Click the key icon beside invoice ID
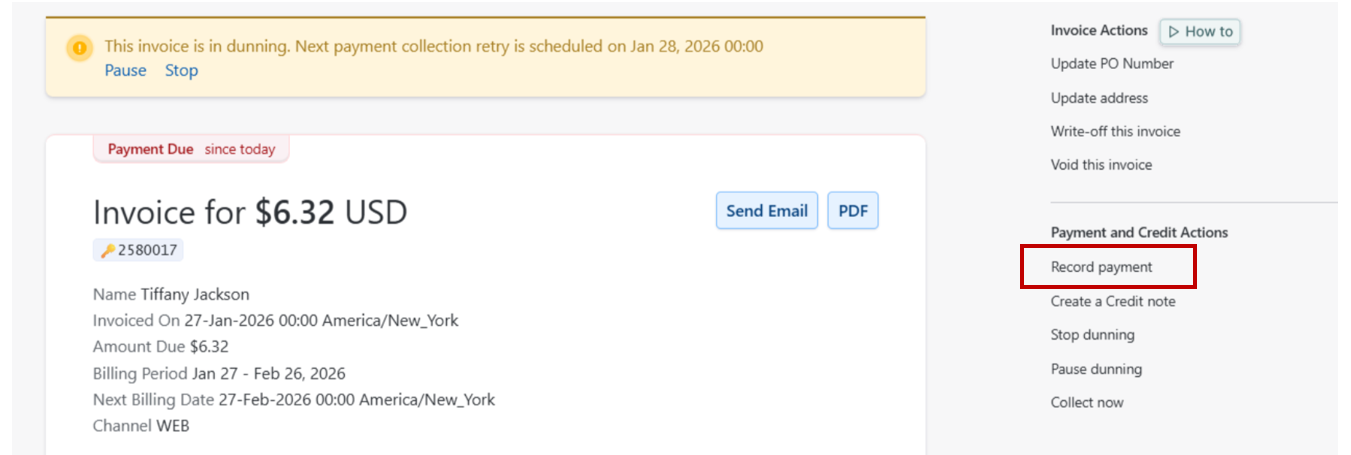The image size is (1351, 455). tap(107, 251)
